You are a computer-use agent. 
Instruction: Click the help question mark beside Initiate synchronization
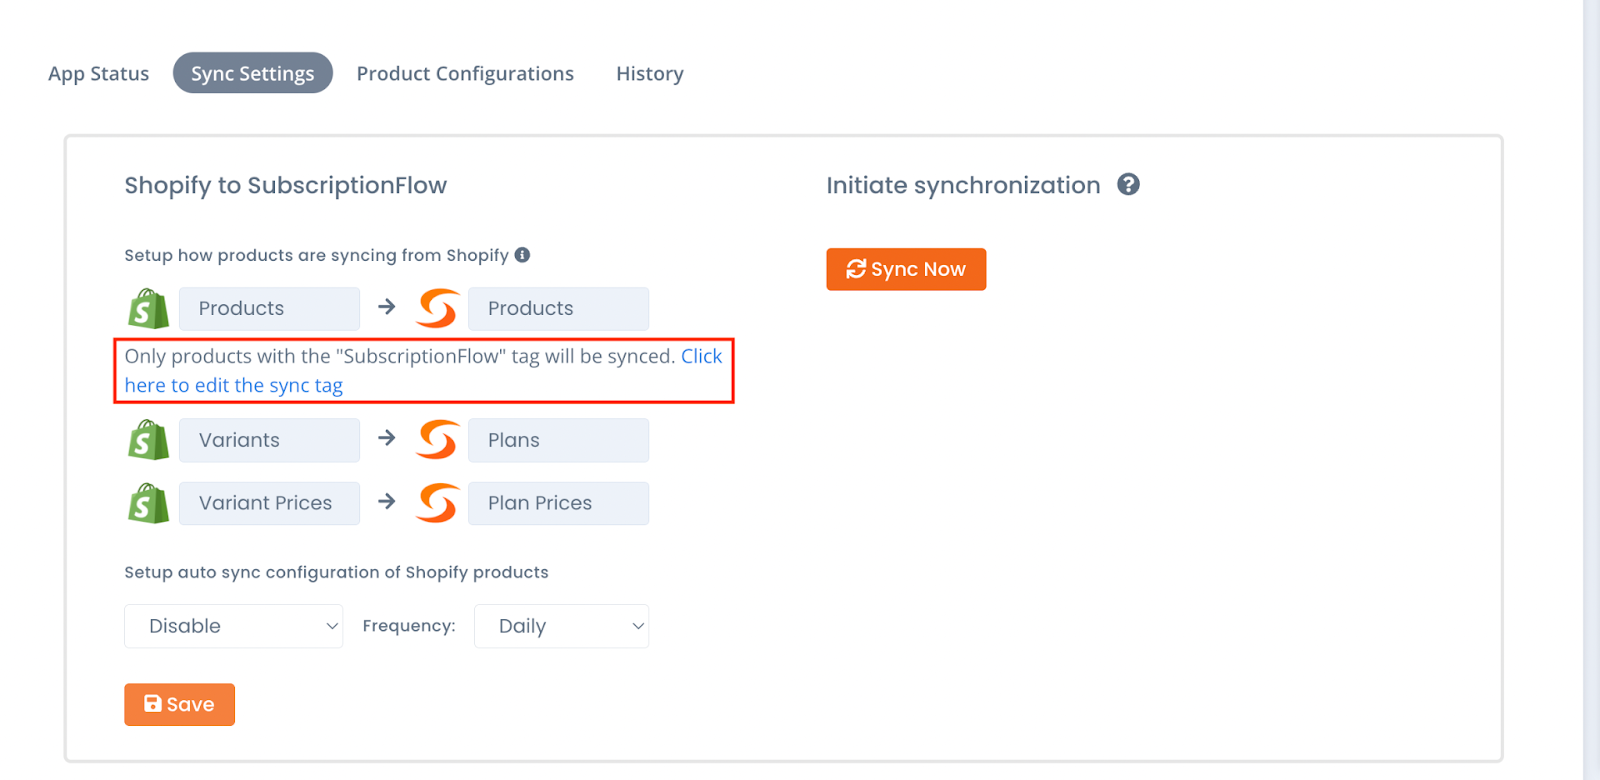[x=1128, y=185]
